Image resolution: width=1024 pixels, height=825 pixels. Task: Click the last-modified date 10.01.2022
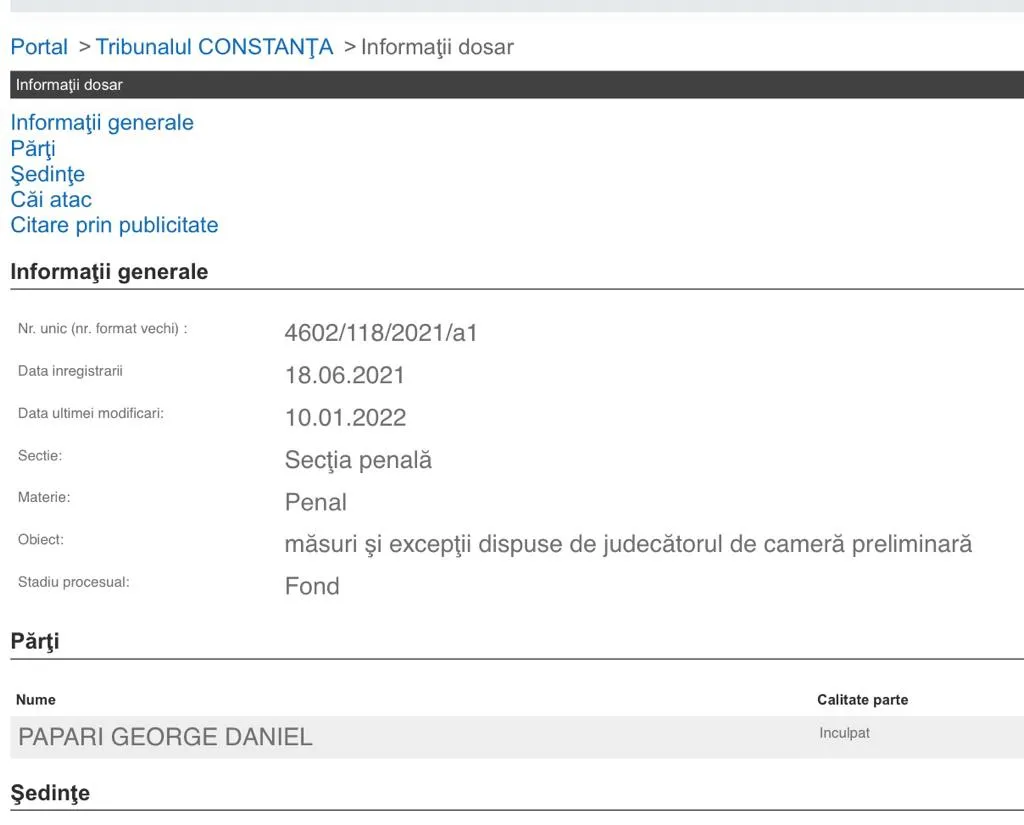[345, 417]
